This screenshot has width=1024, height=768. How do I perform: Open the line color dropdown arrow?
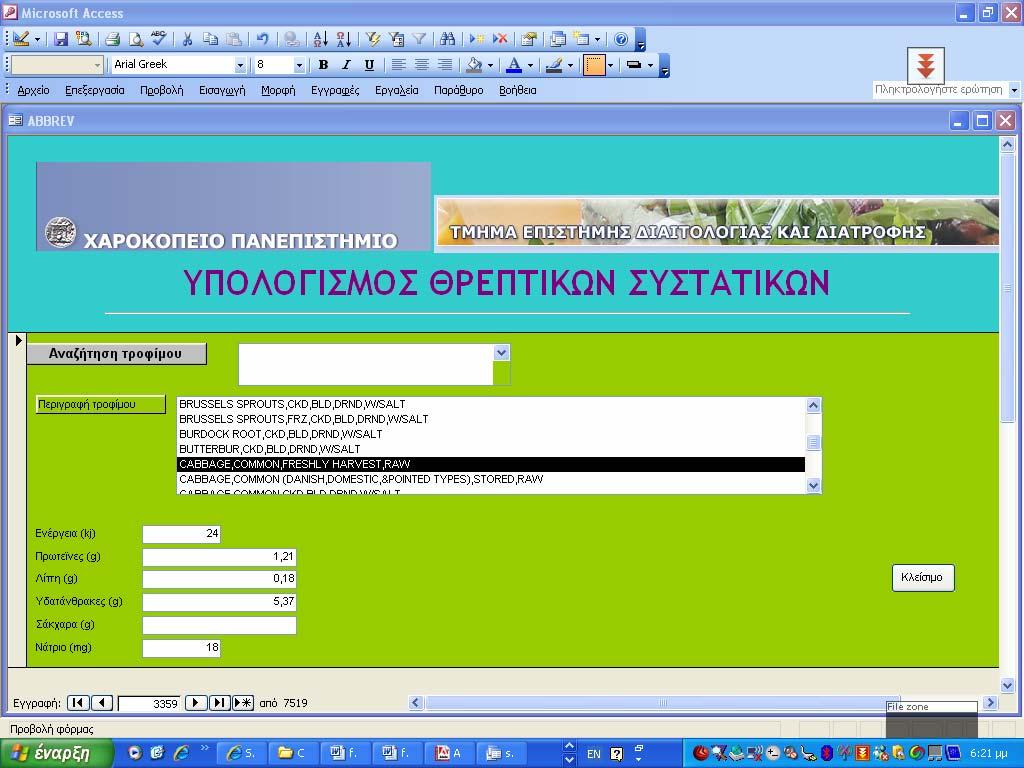coord(570,65)
